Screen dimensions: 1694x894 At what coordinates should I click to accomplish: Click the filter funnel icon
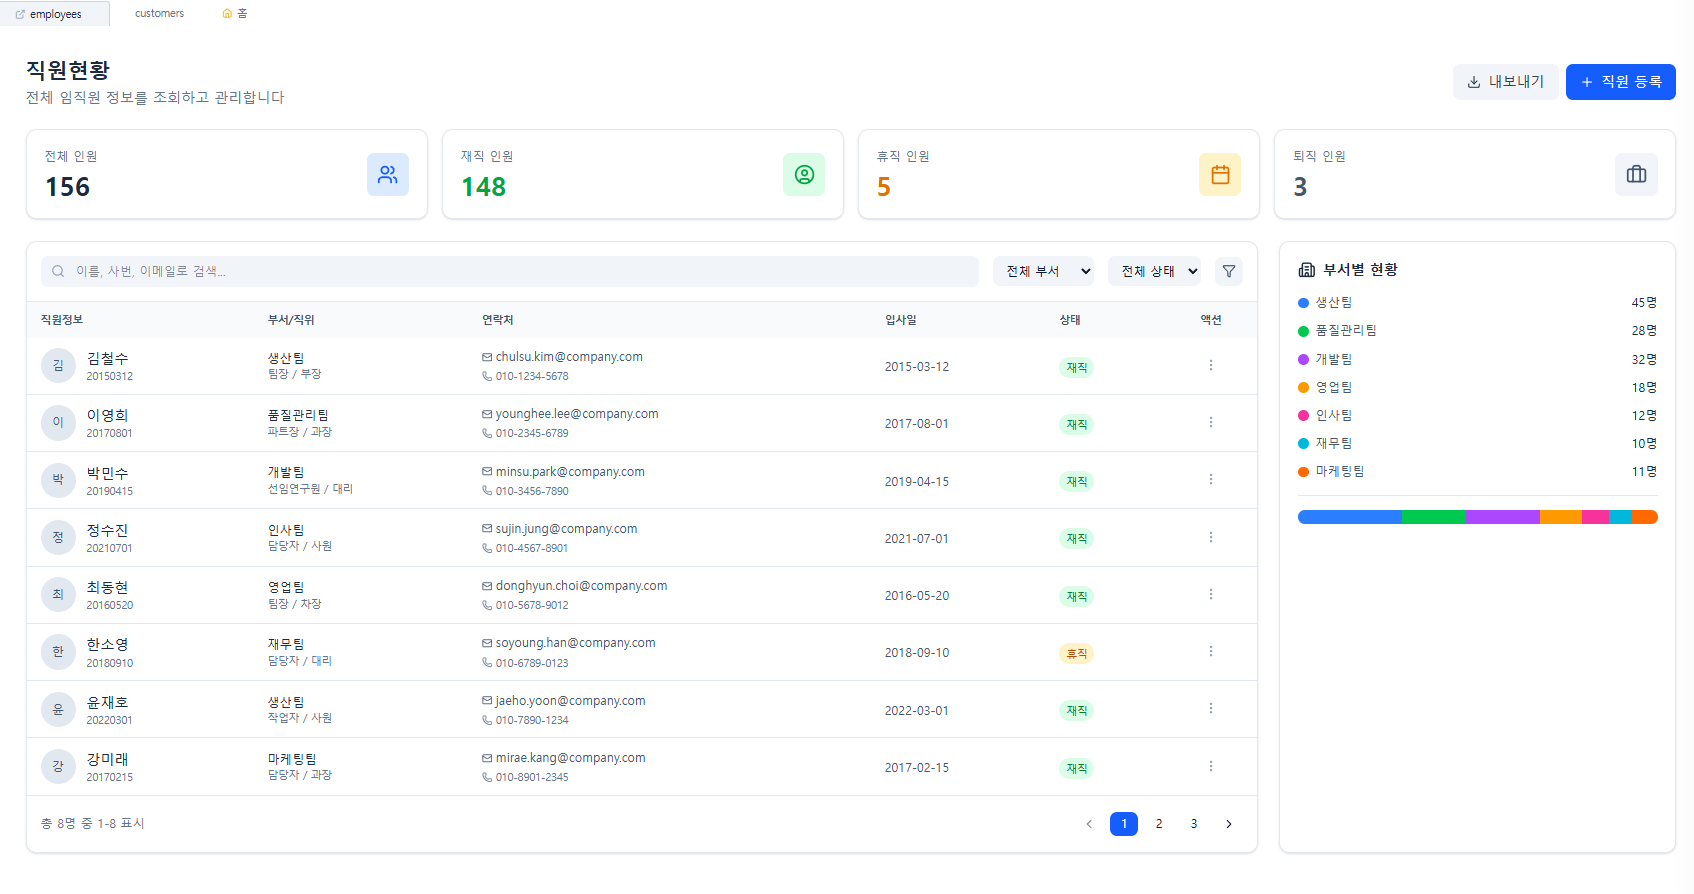click(1228, 271)
